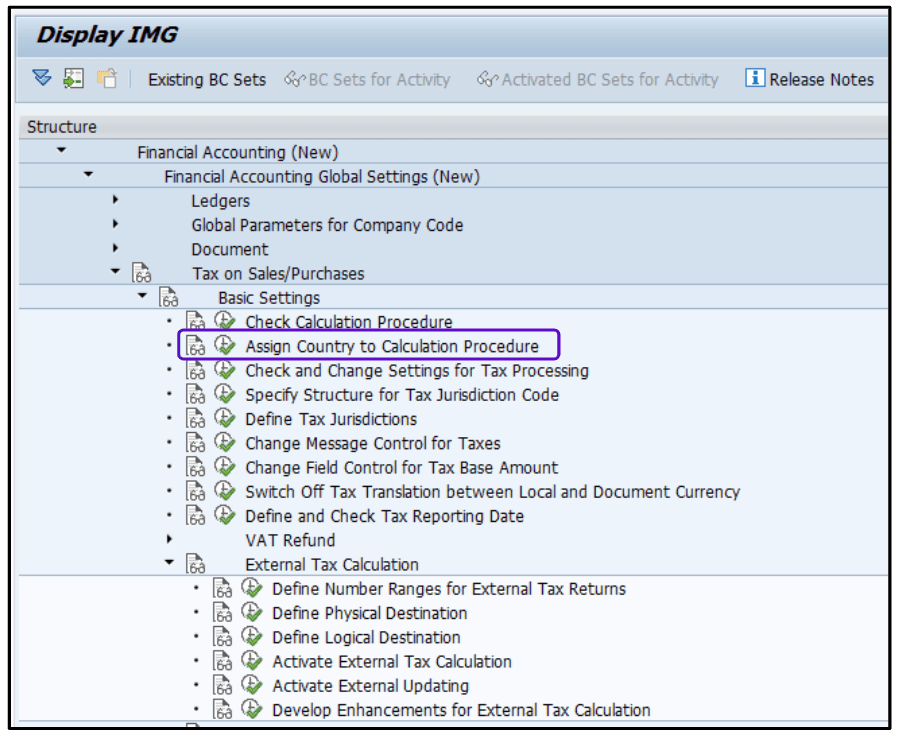Expand the VAT Refund node
The image size is (900, 736).
tap(170, 540)
